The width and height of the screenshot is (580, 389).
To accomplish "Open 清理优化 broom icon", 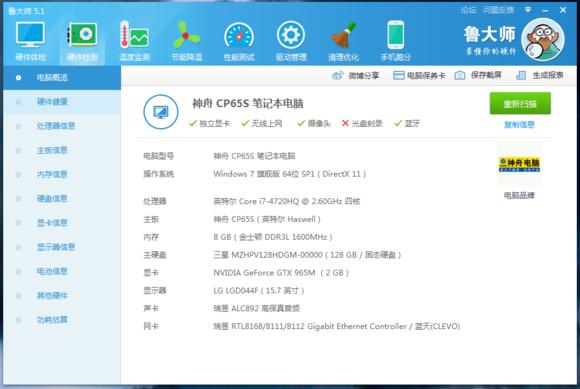I will (343, 35).
